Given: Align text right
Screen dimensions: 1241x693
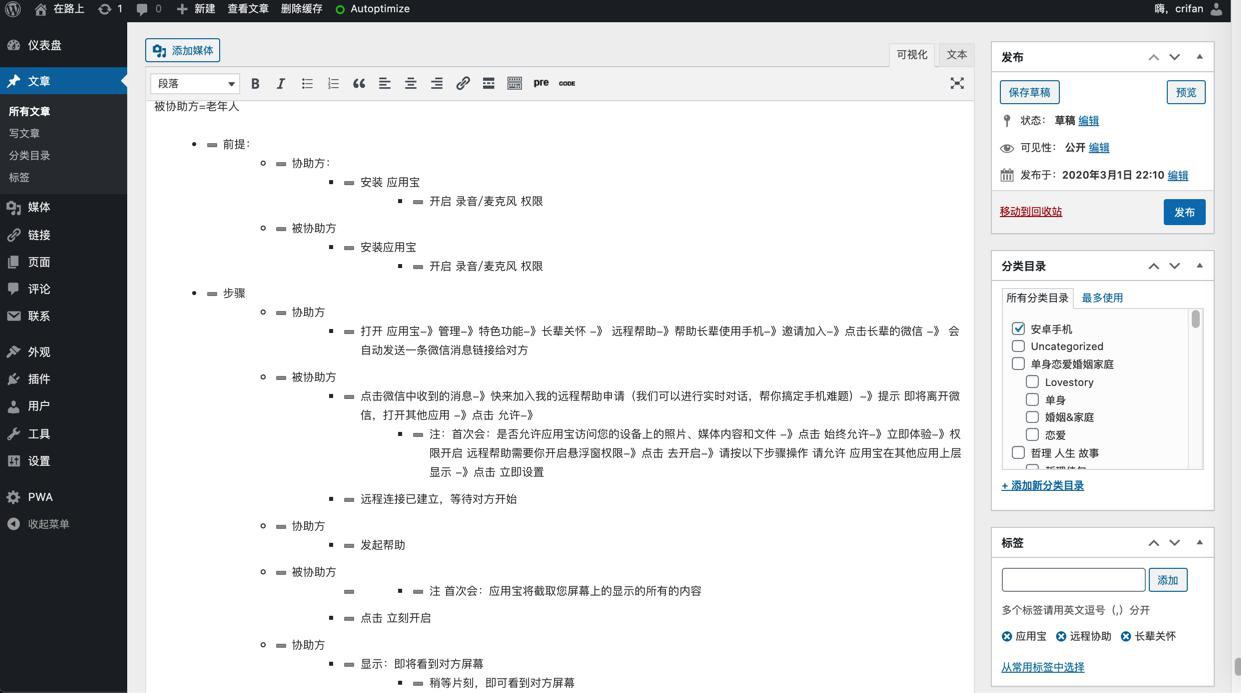Looking at the screenshot, I should tap(436, 83).
